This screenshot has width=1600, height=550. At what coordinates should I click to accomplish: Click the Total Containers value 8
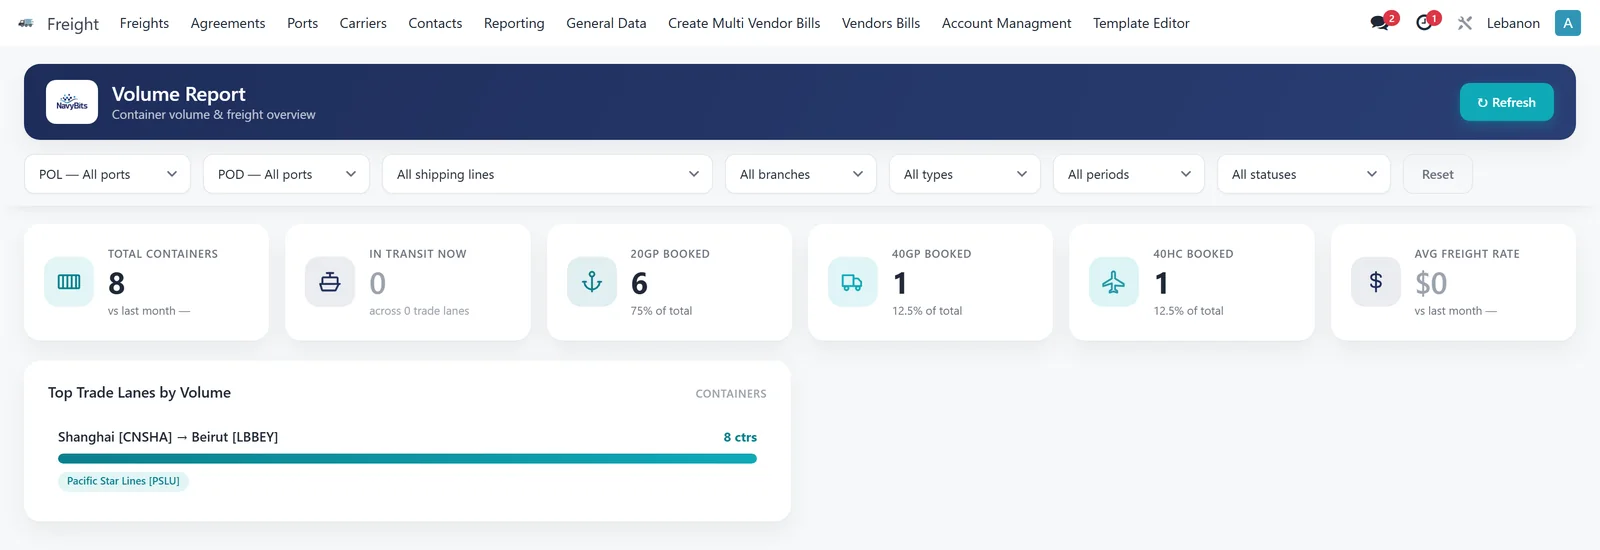(117, 284)
